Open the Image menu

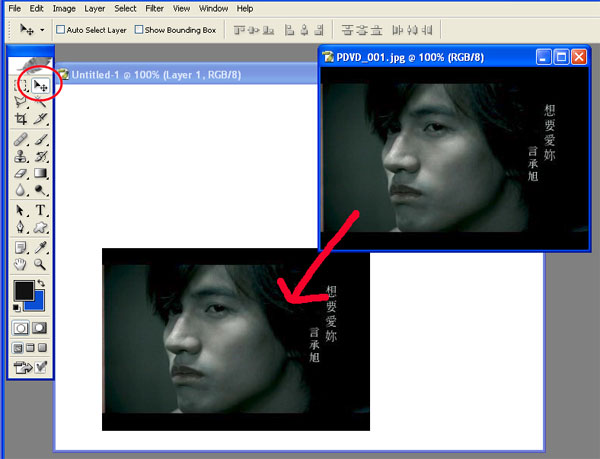pyautogui.click(x=64, y=8)
